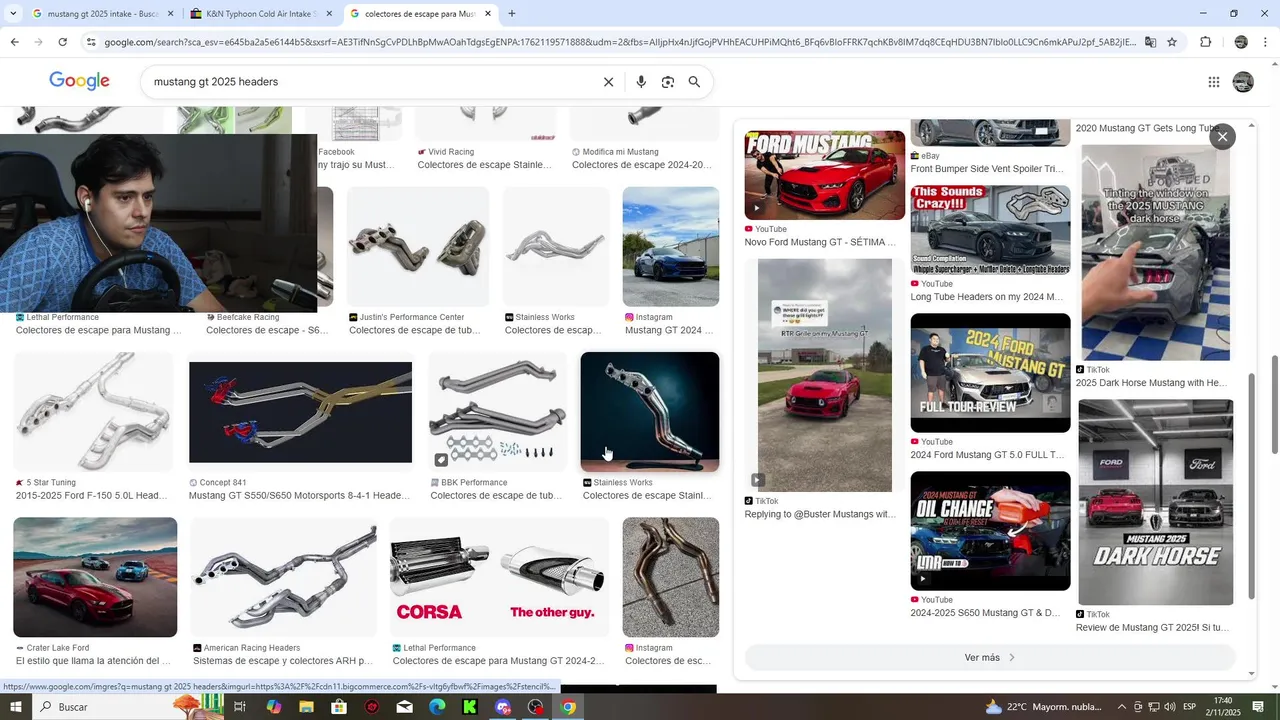This screenshot has height=720, width=1280.
Task: Start a voice search with the microphone icon
Action: point(641,82)
